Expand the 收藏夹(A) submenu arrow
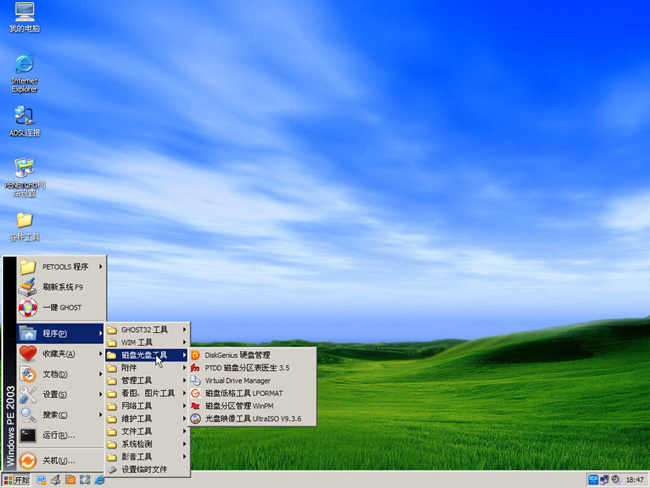This screenshot has height=488, width=650. (x=100, y=354)
